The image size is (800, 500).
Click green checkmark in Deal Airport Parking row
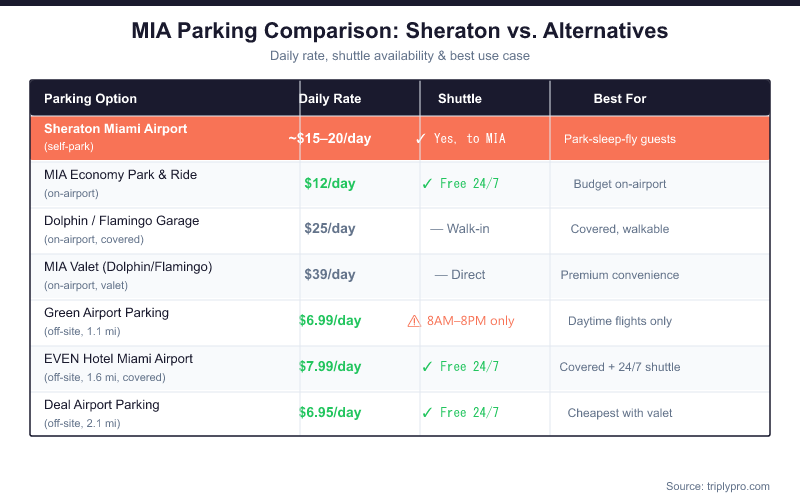click(427, 413)
